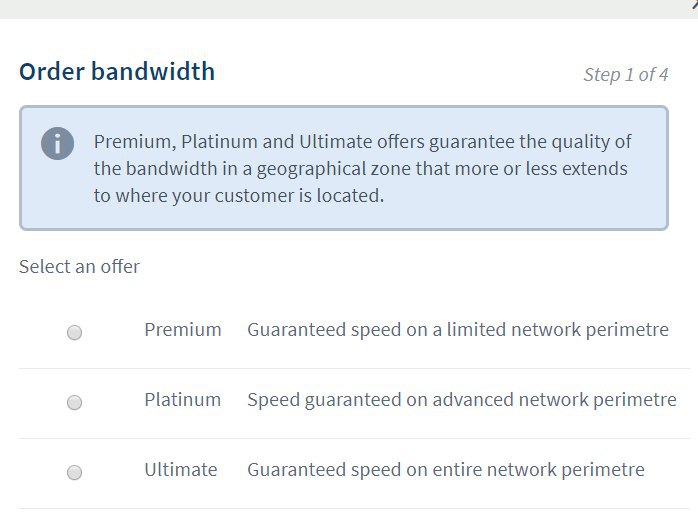Select the Premium offer radio button
The height and width of the screenshot is (527, 698).
(74, 333)
